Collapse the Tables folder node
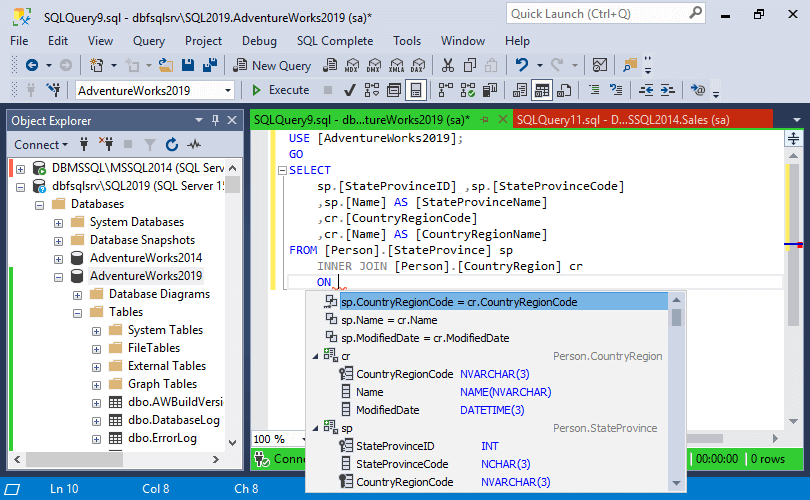This screenshot has height=500, width=810. click(77, 313)
